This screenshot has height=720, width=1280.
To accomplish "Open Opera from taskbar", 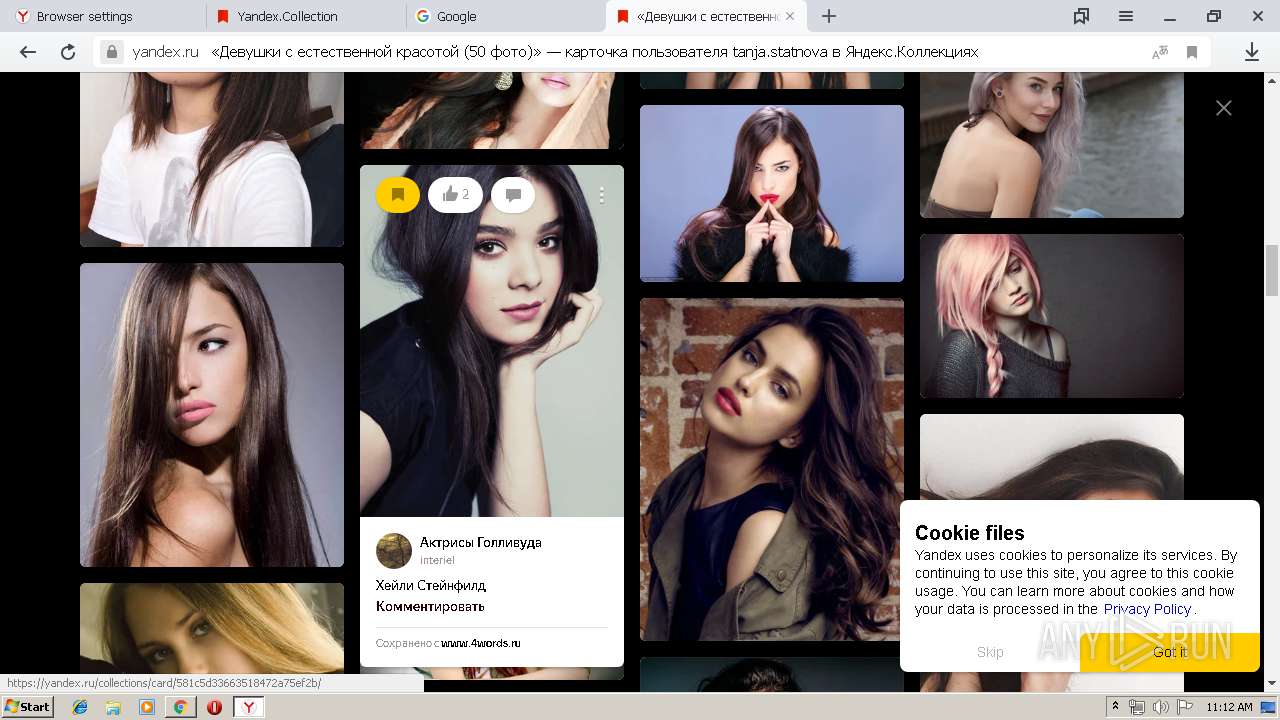I will pyautogui.click(x=214, y=707).
